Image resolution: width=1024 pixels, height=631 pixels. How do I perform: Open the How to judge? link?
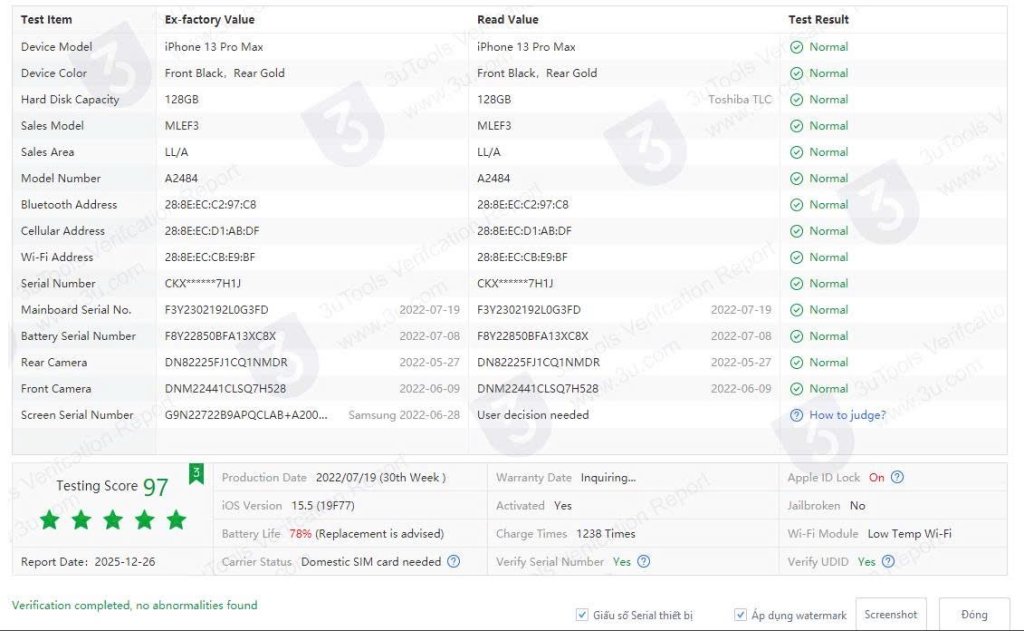coord(847,415)
